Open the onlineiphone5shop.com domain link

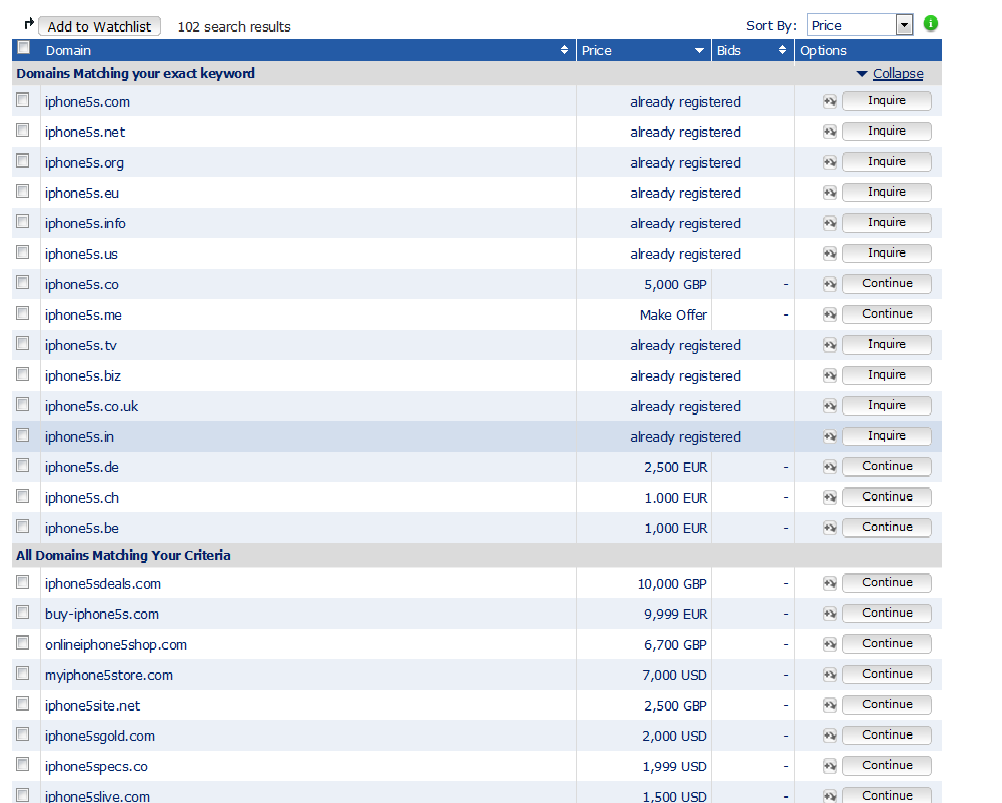click(x=116, y=645)
